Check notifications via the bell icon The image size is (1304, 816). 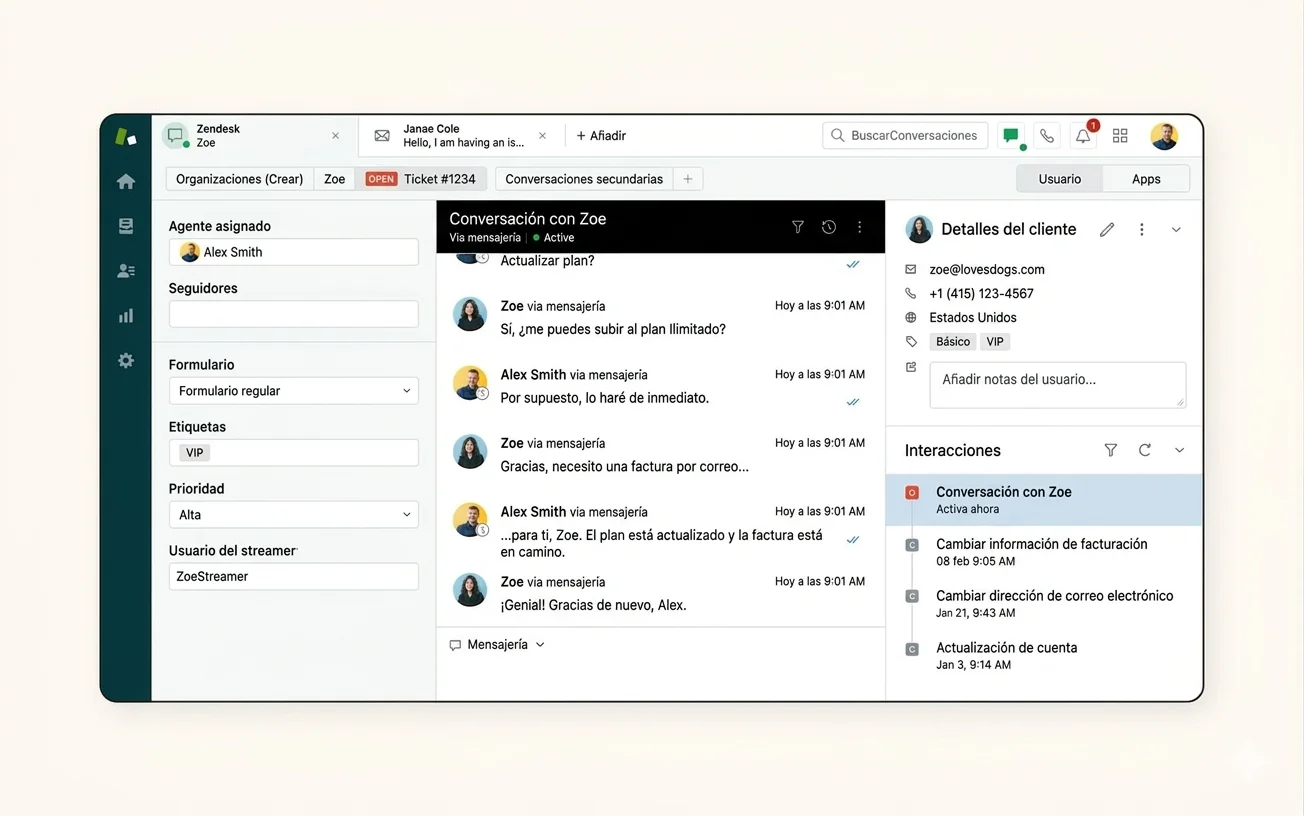pos(1082,135)
